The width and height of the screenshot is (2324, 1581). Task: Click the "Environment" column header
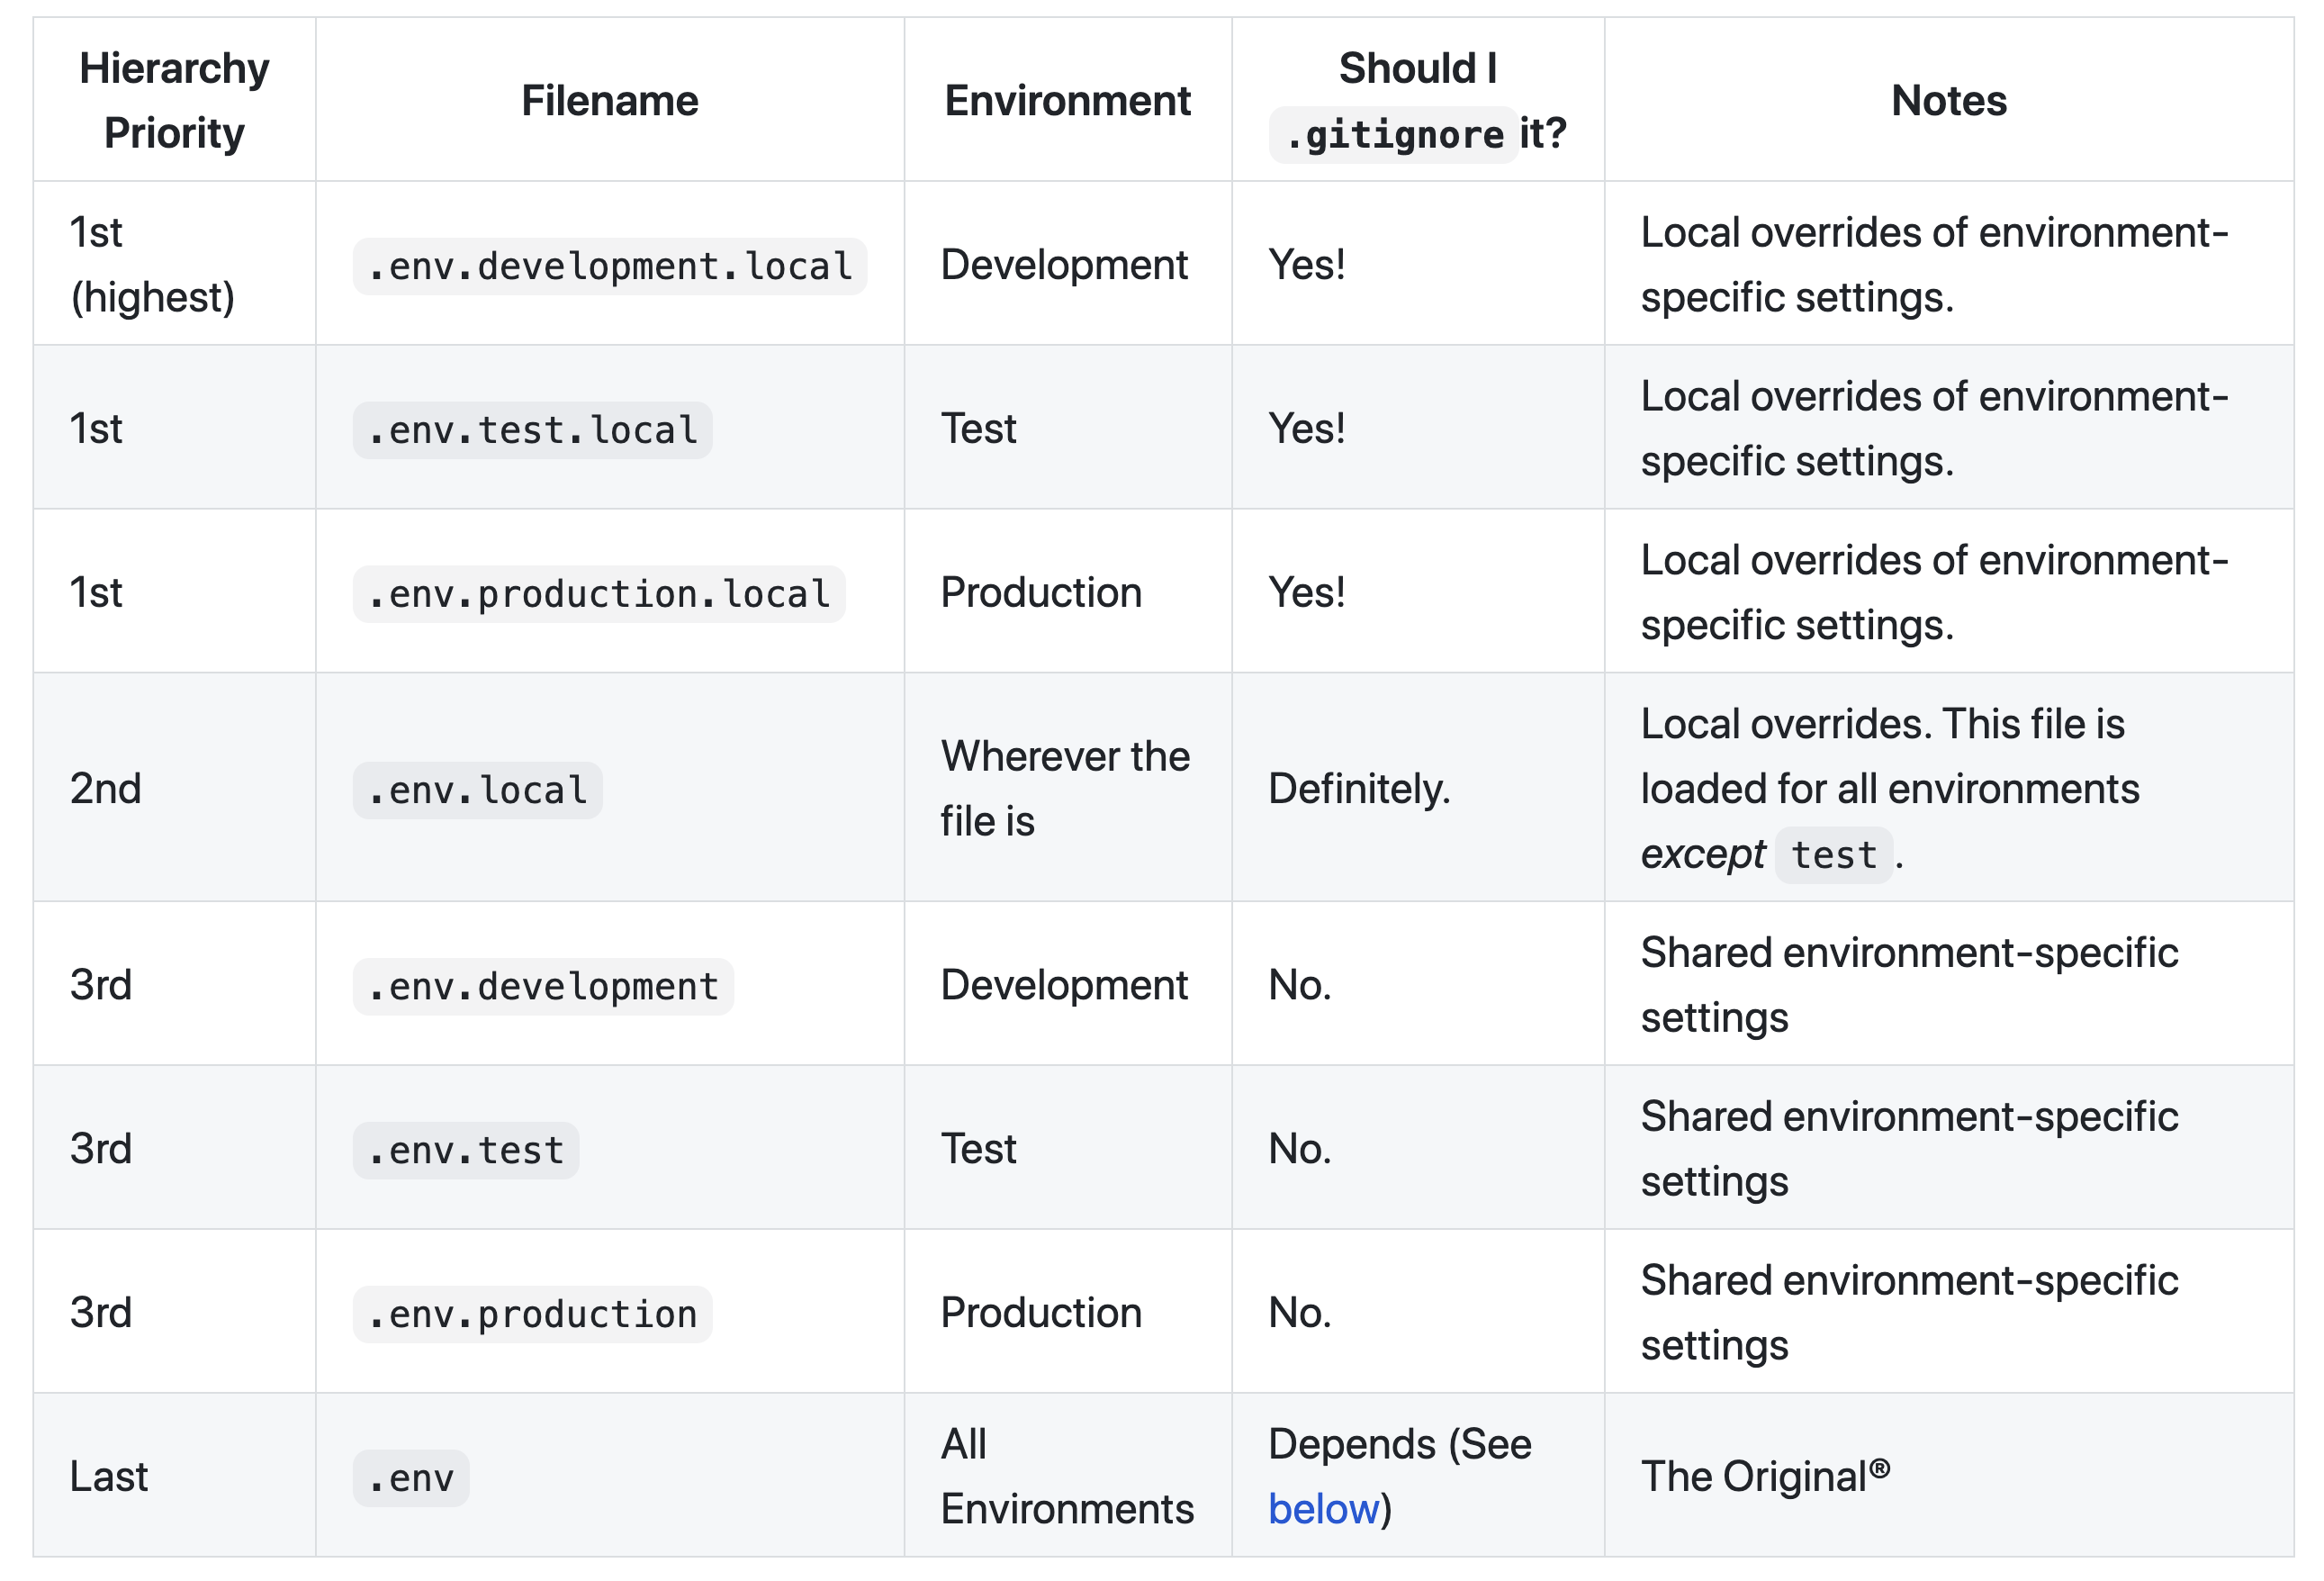pos(1067,100)
